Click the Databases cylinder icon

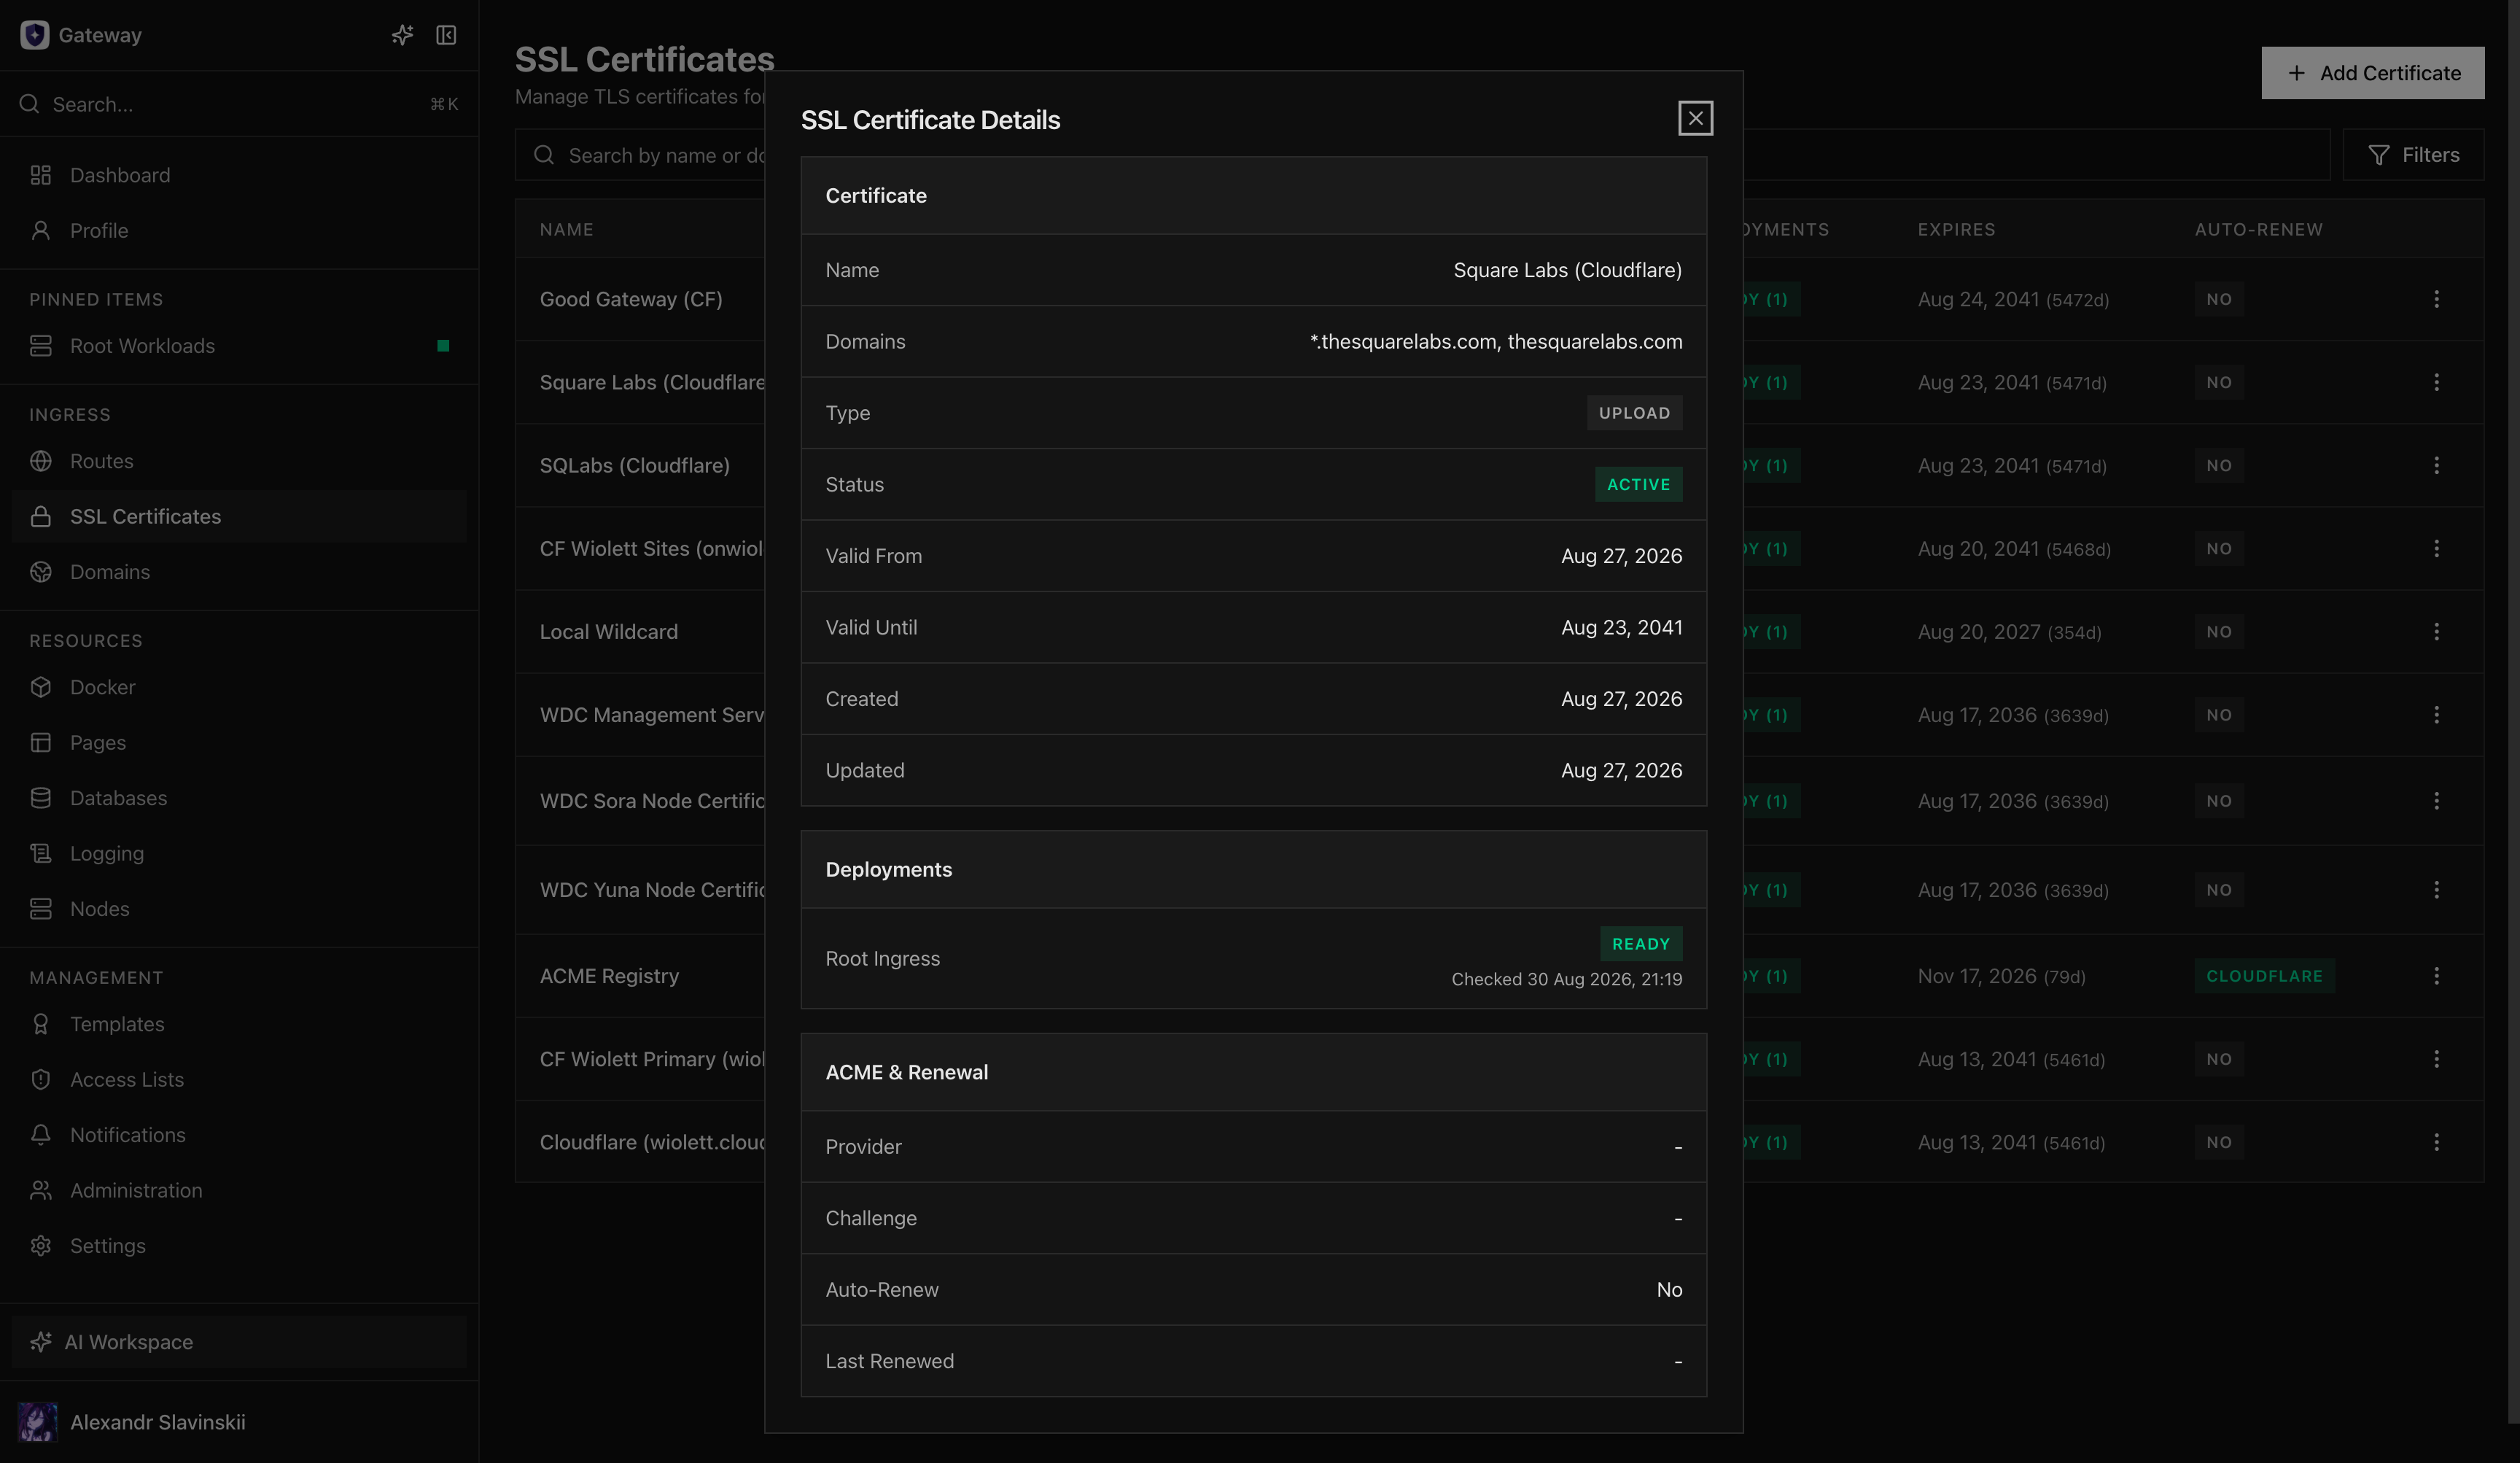click(41, 798)
